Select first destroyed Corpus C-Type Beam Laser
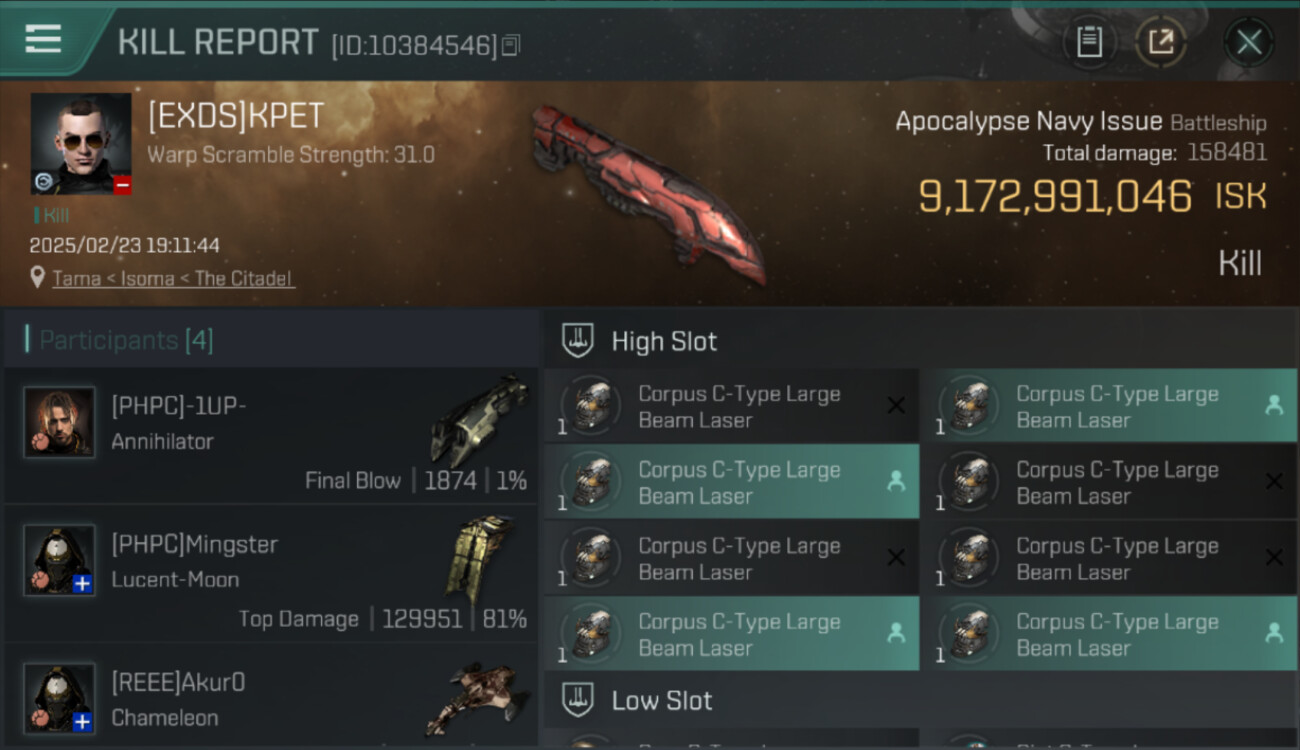Image resolution: width=1300 pixels, height=750 pixels. pos(731,407)
